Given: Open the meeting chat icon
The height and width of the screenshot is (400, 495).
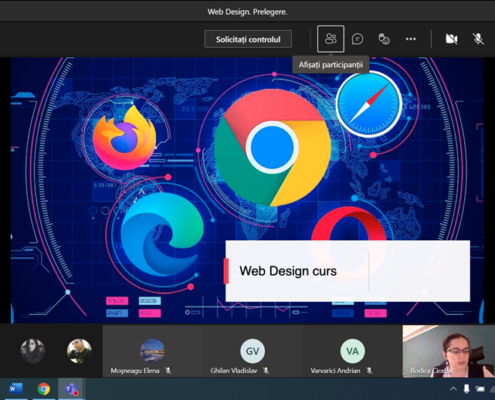Looking at the screenshot, I should (x=357, y=39).
